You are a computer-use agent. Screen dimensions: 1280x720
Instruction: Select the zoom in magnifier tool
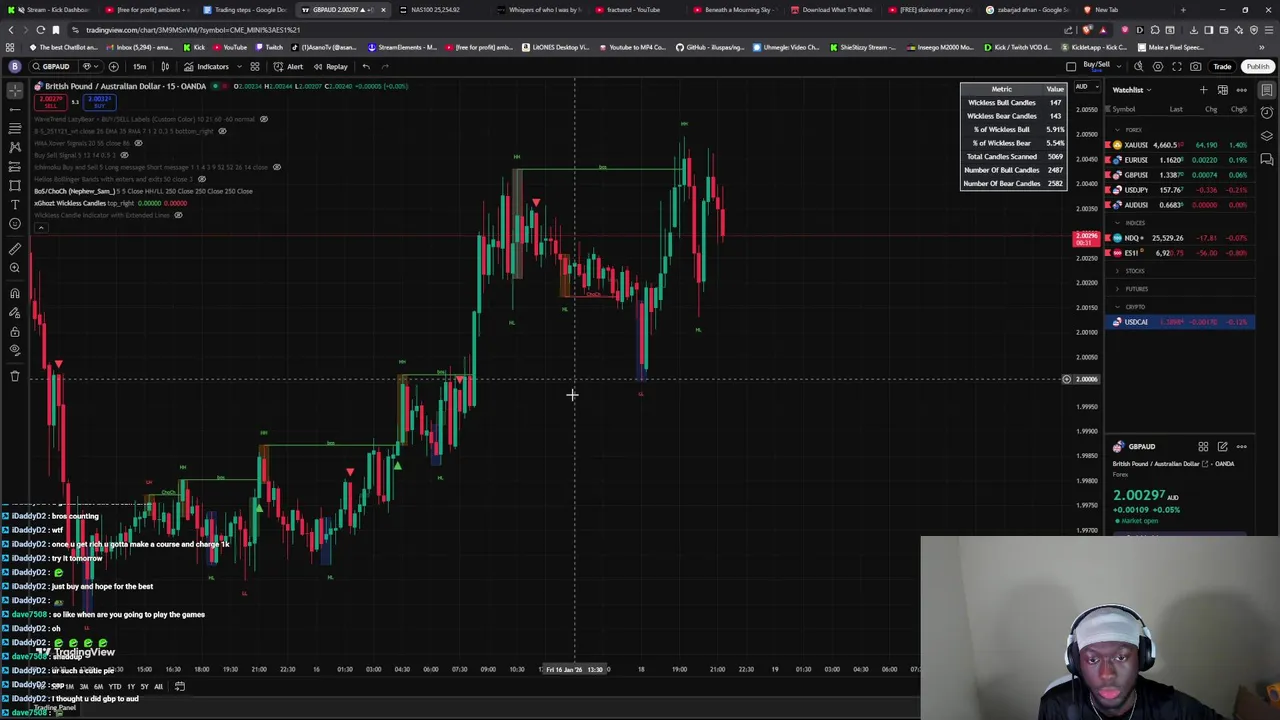coord(15,268)
